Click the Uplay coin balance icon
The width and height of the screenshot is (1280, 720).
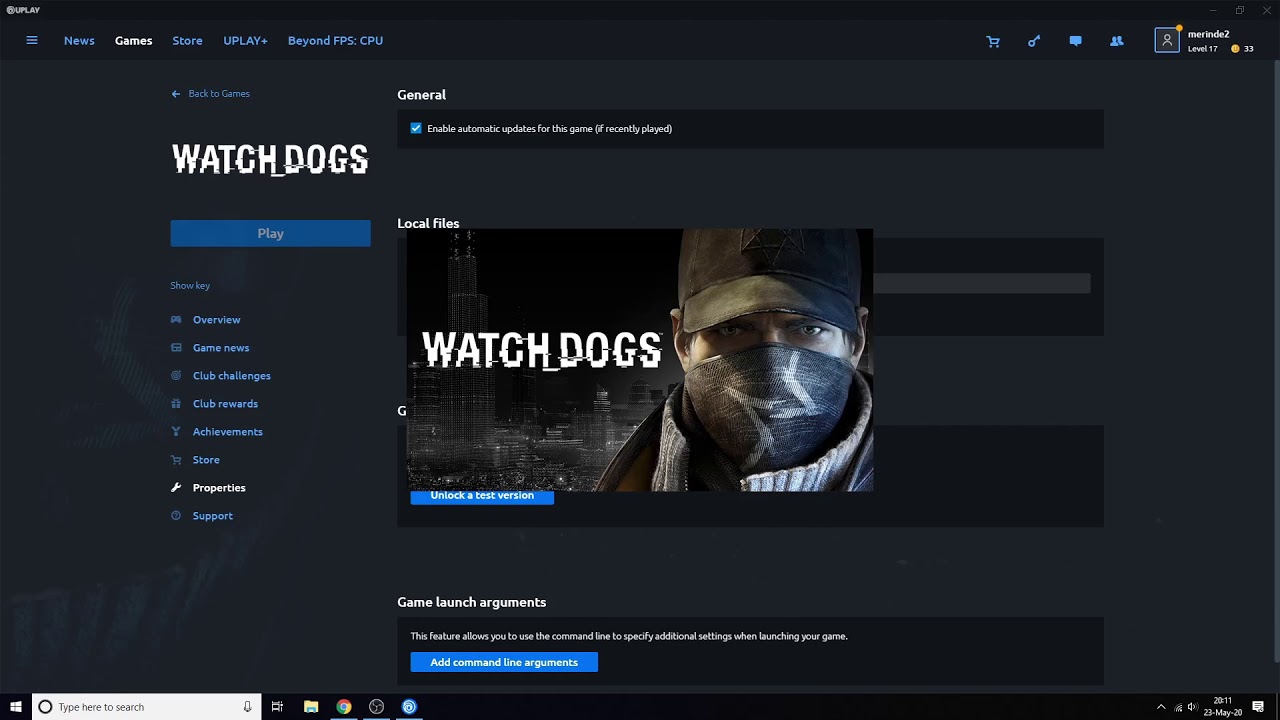pyautogui.click(x=1235, y=49)
